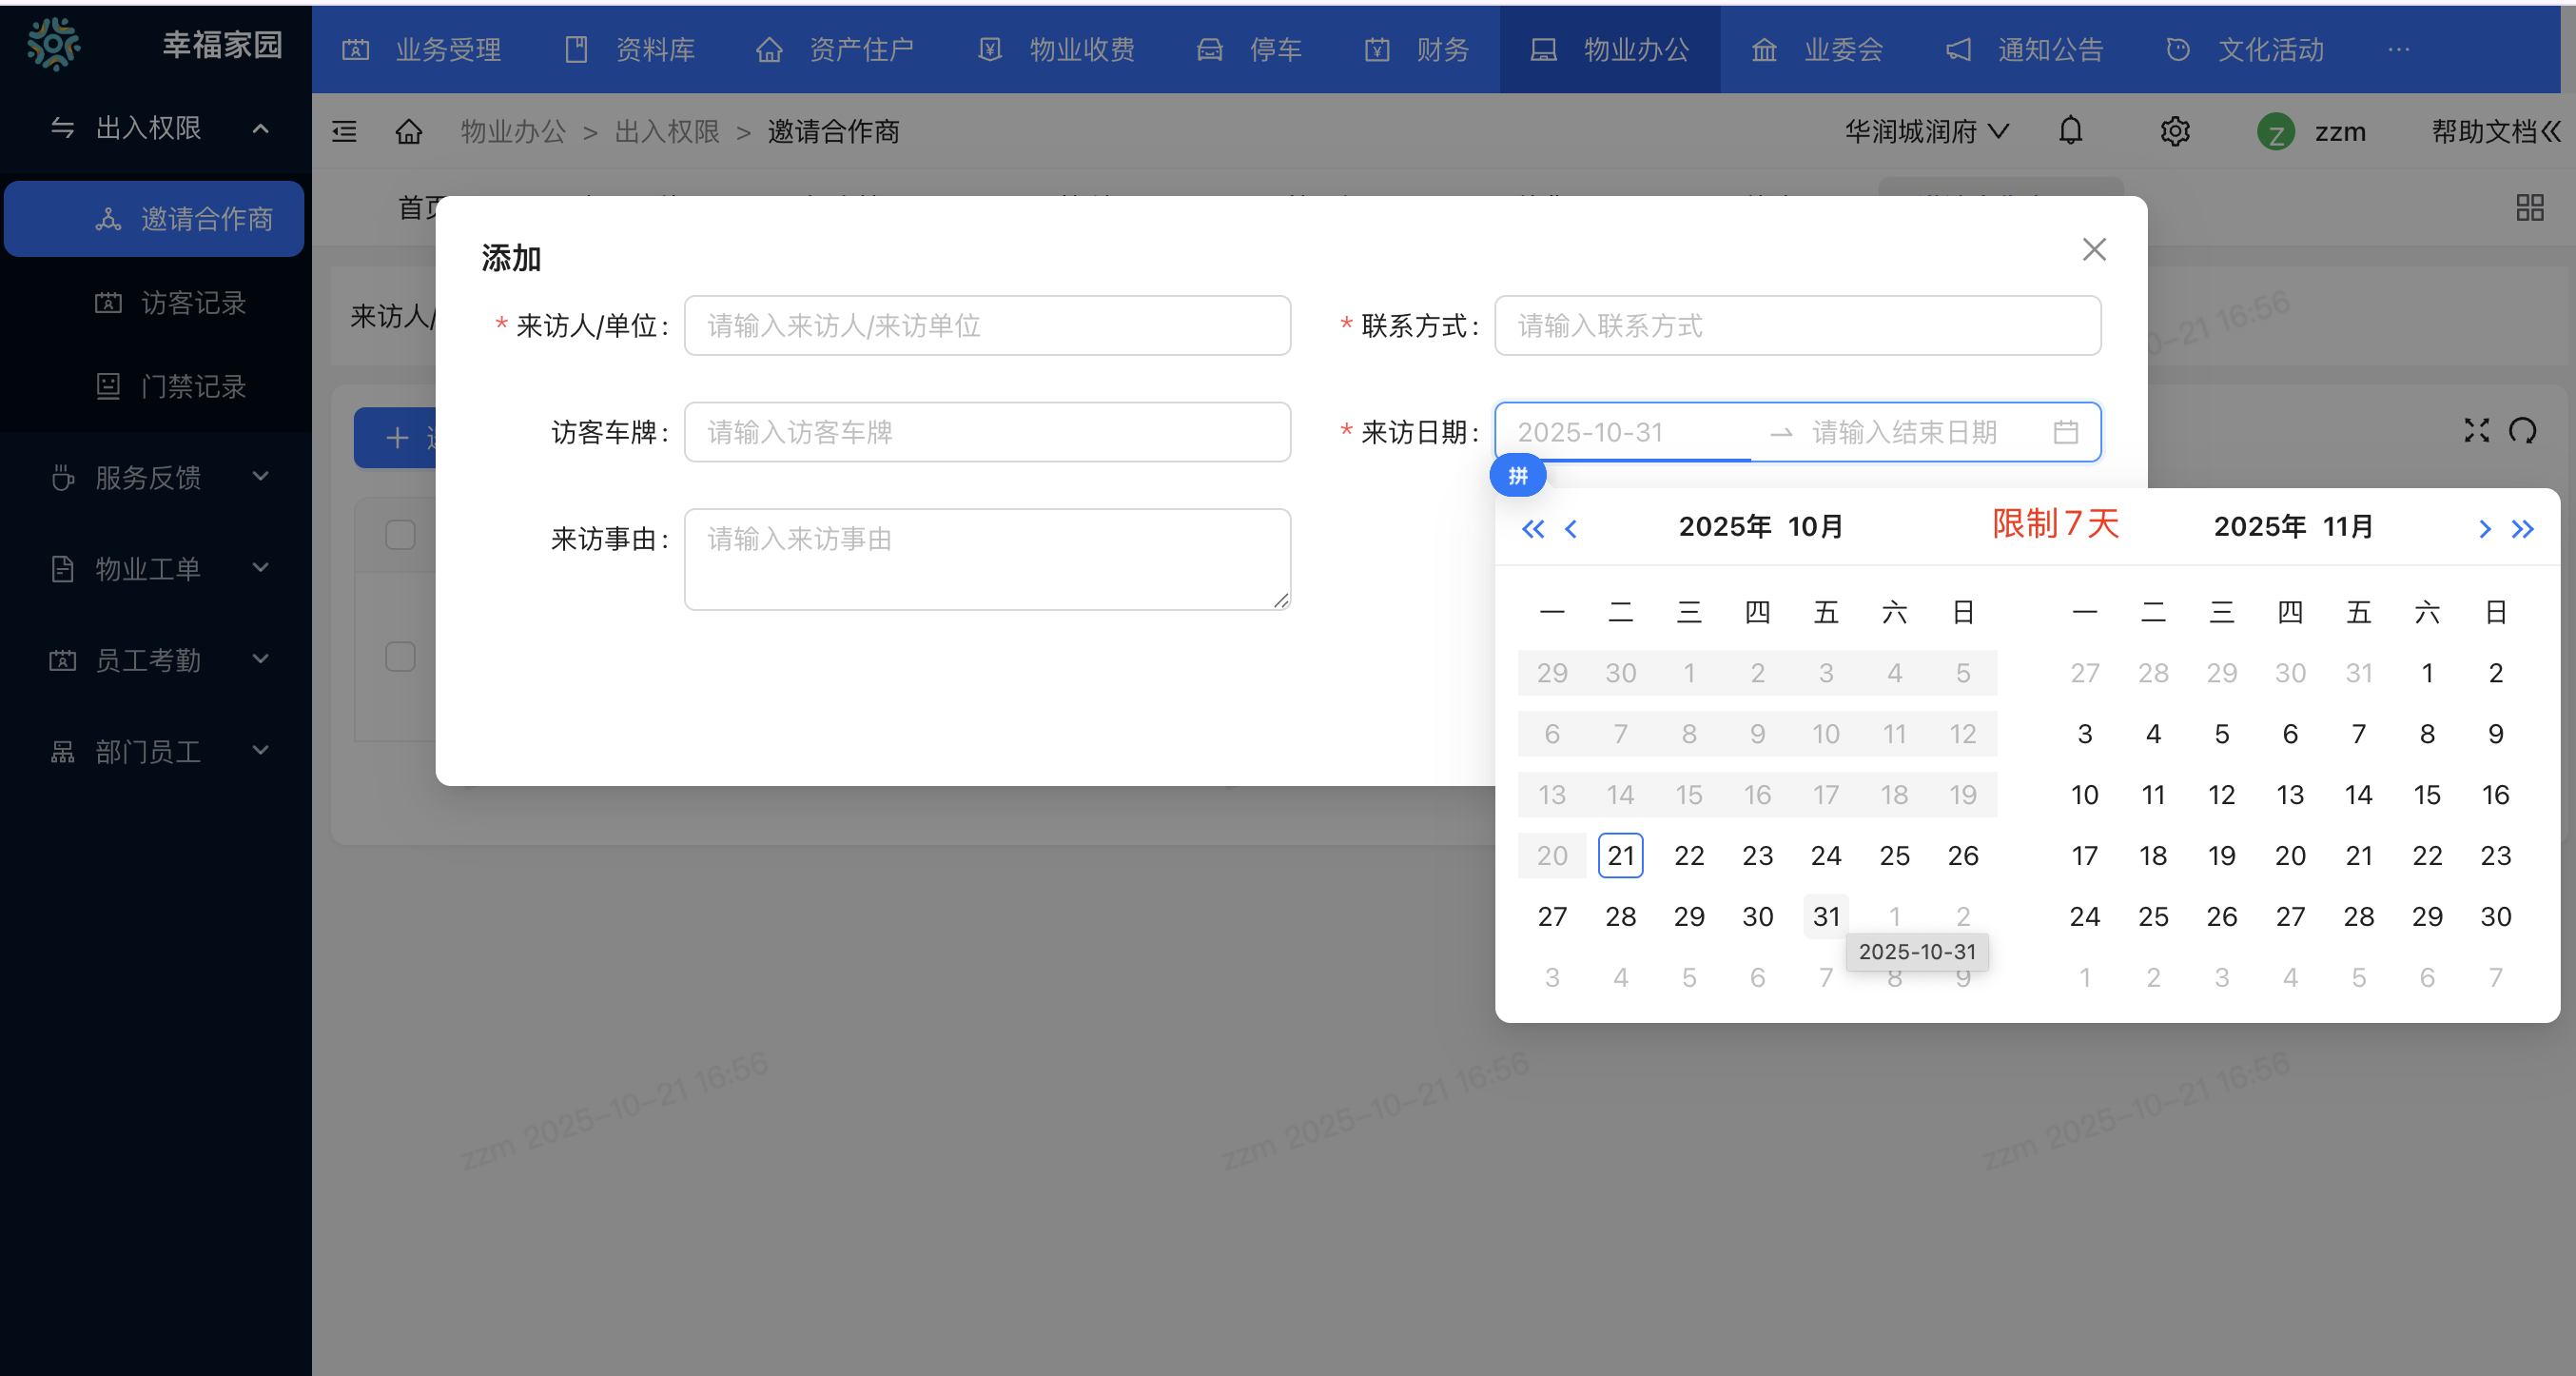
Task: Toggle the sidebar collapse icon
Action: pyautogui.click(x=343, y=131)
